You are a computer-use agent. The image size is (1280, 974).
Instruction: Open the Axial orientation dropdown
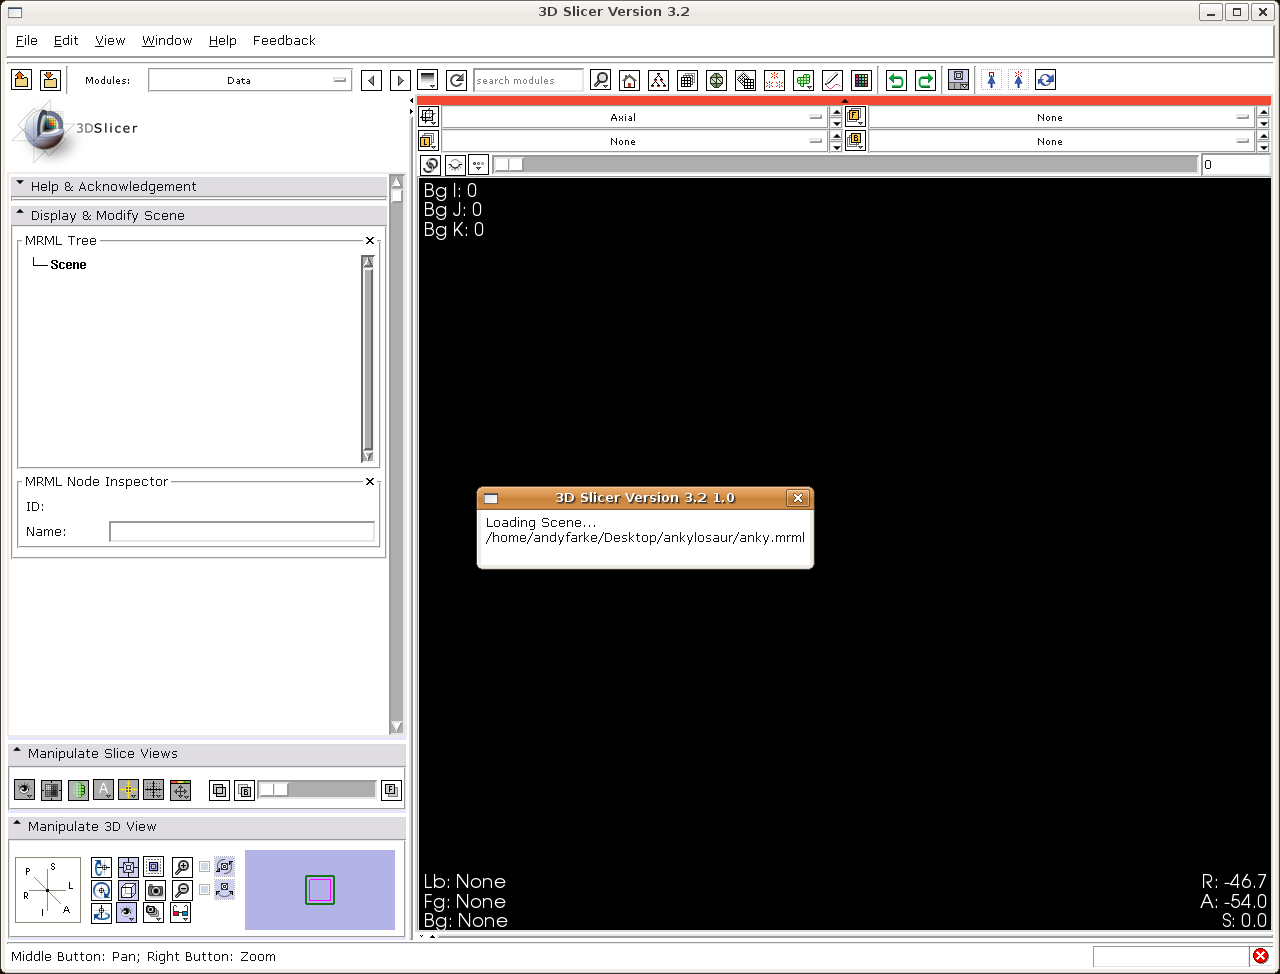633,117
